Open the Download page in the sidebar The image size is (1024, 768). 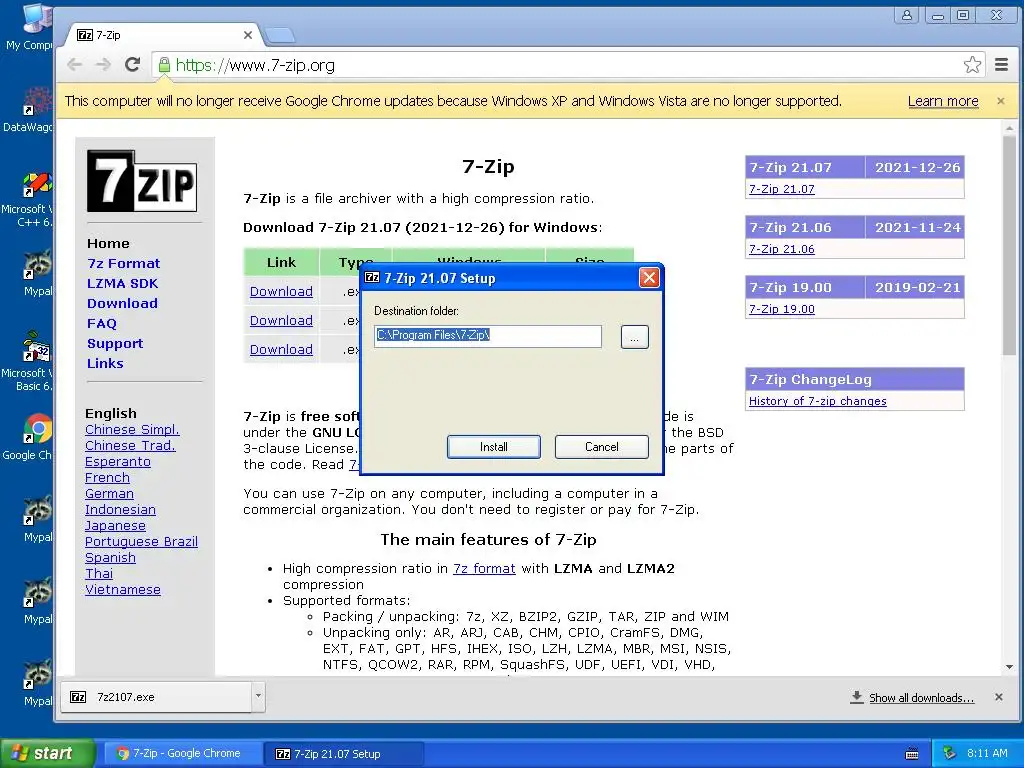coord(122,303)
